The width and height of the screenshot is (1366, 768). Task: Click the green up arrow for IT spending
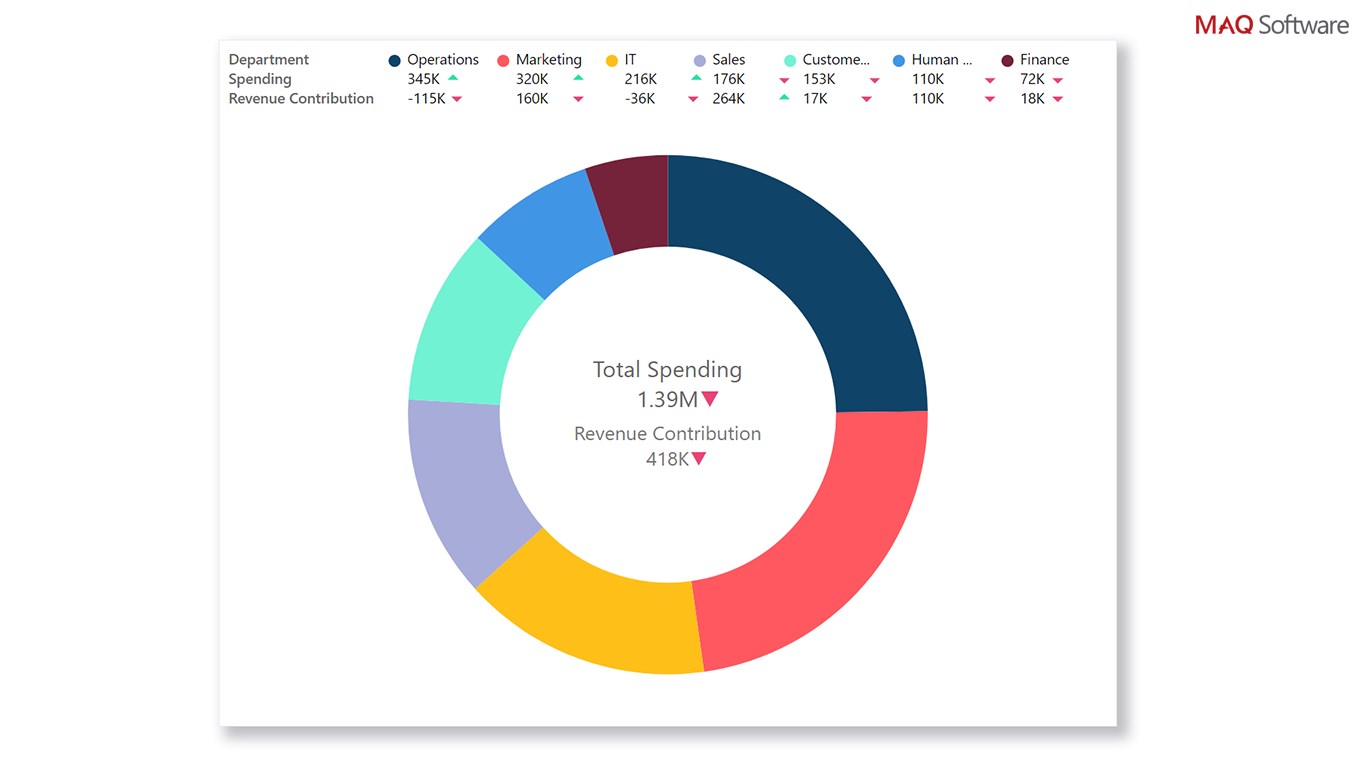point(695,78)
